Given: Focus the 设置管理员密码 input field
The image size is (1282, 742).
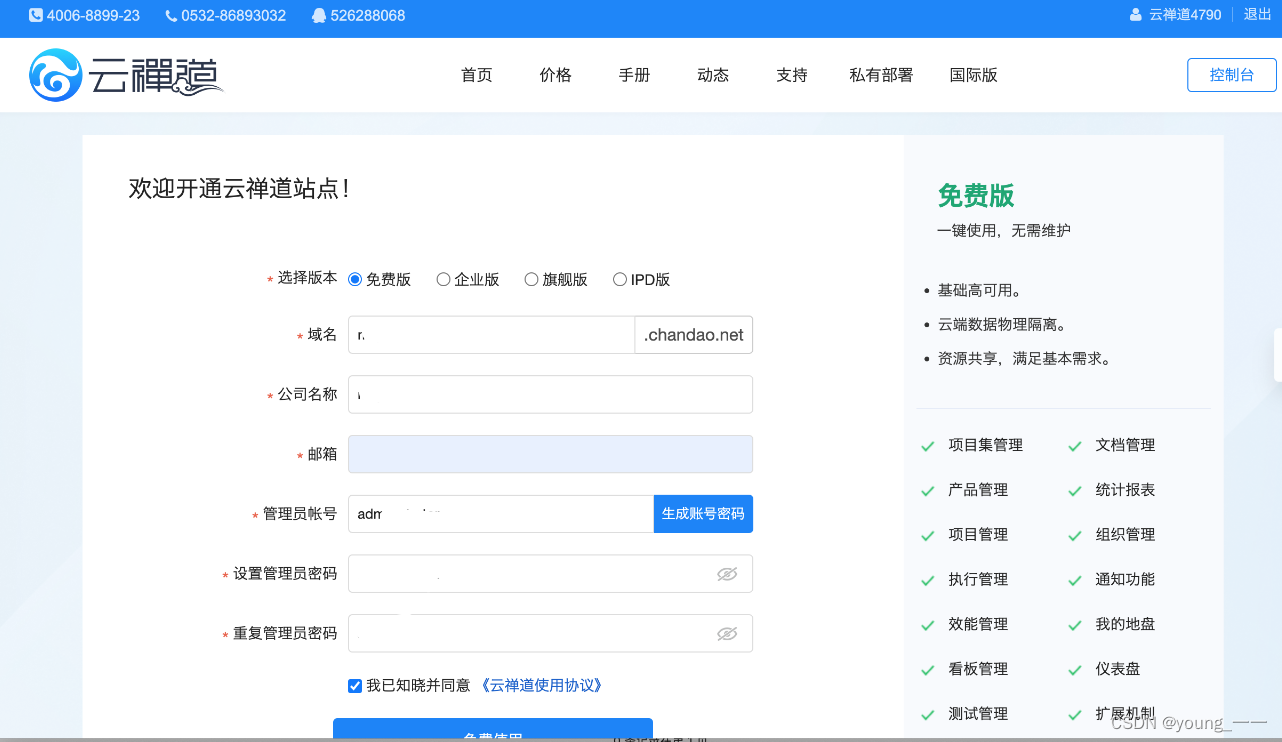Looking at the screenshot, I should point(550,574).
